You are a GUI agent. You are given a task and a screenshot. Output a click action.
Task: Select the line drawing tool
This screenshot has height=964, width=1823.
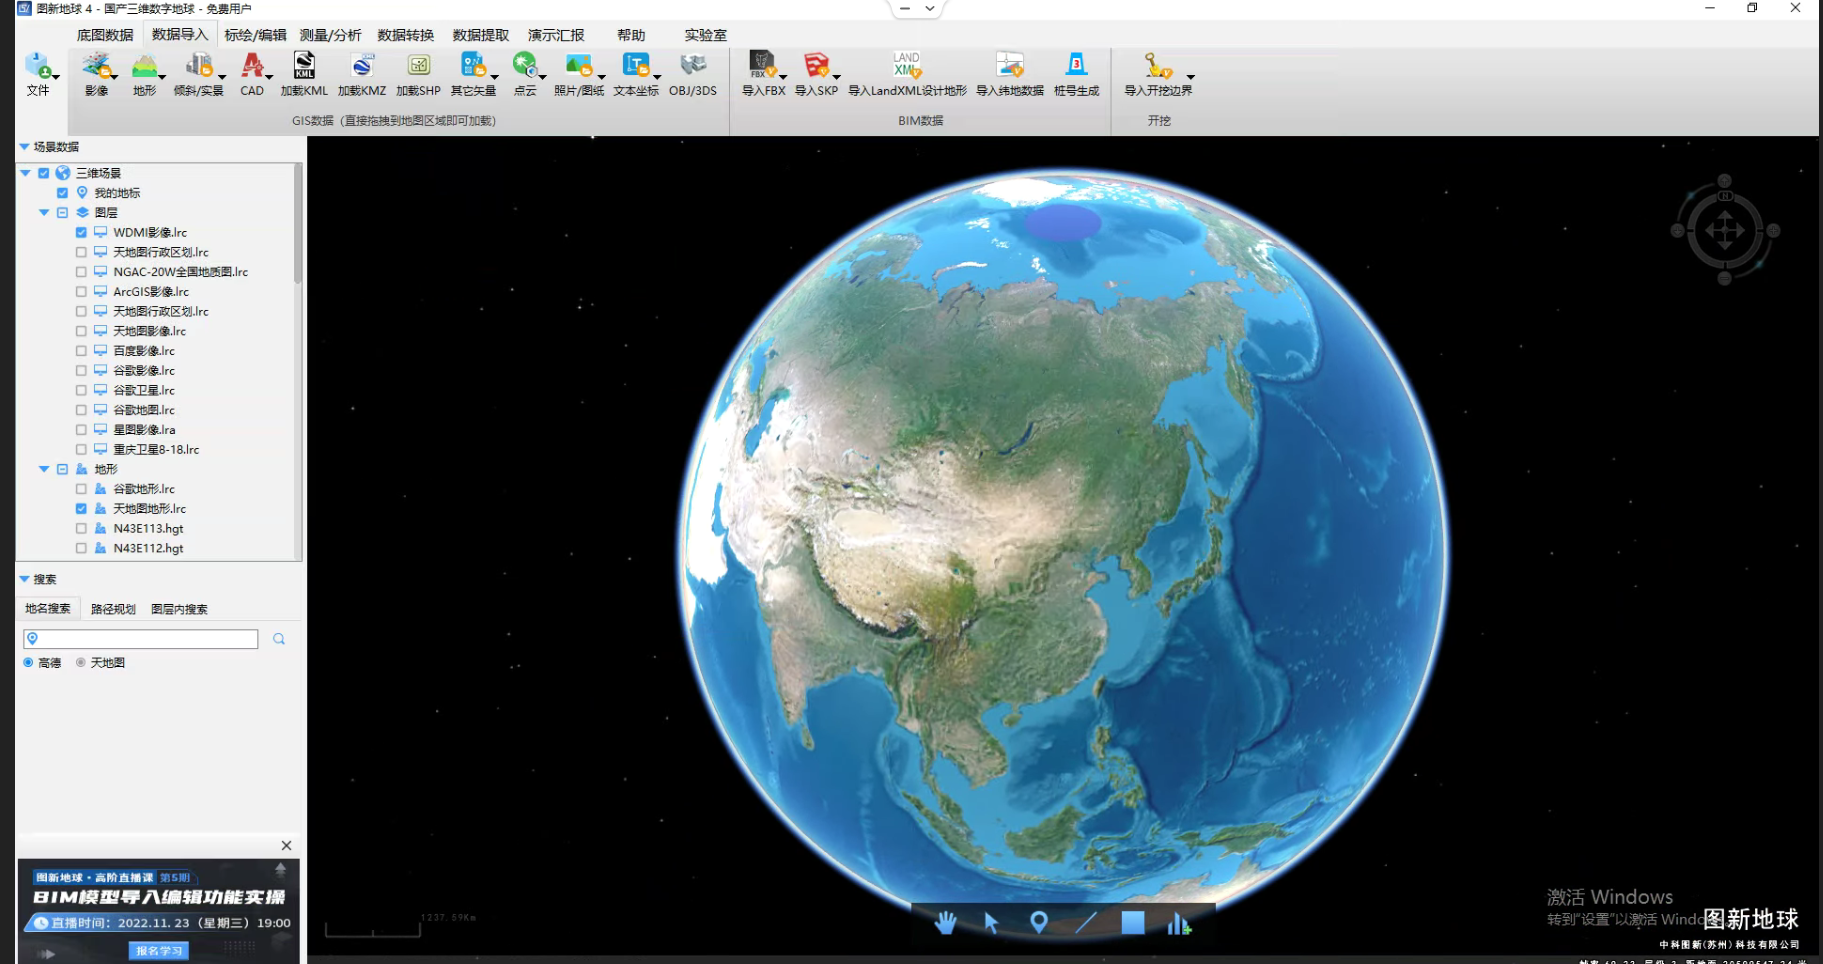pos(1086,922)
